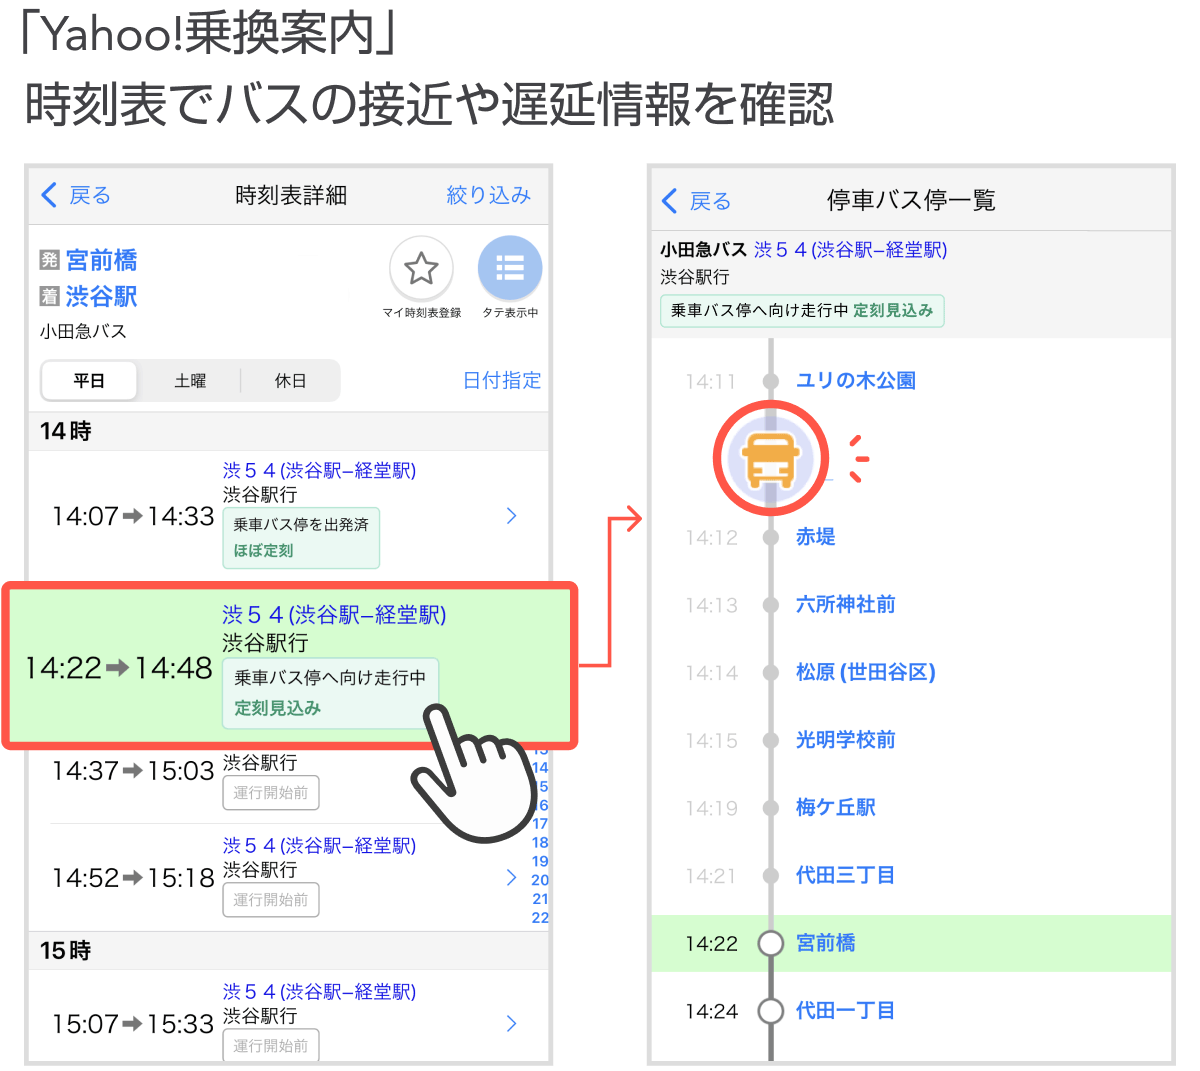1200x1071 pixels.
Task: Tap 戻る text on bus stop list
Action: click(x=711, y=201)
